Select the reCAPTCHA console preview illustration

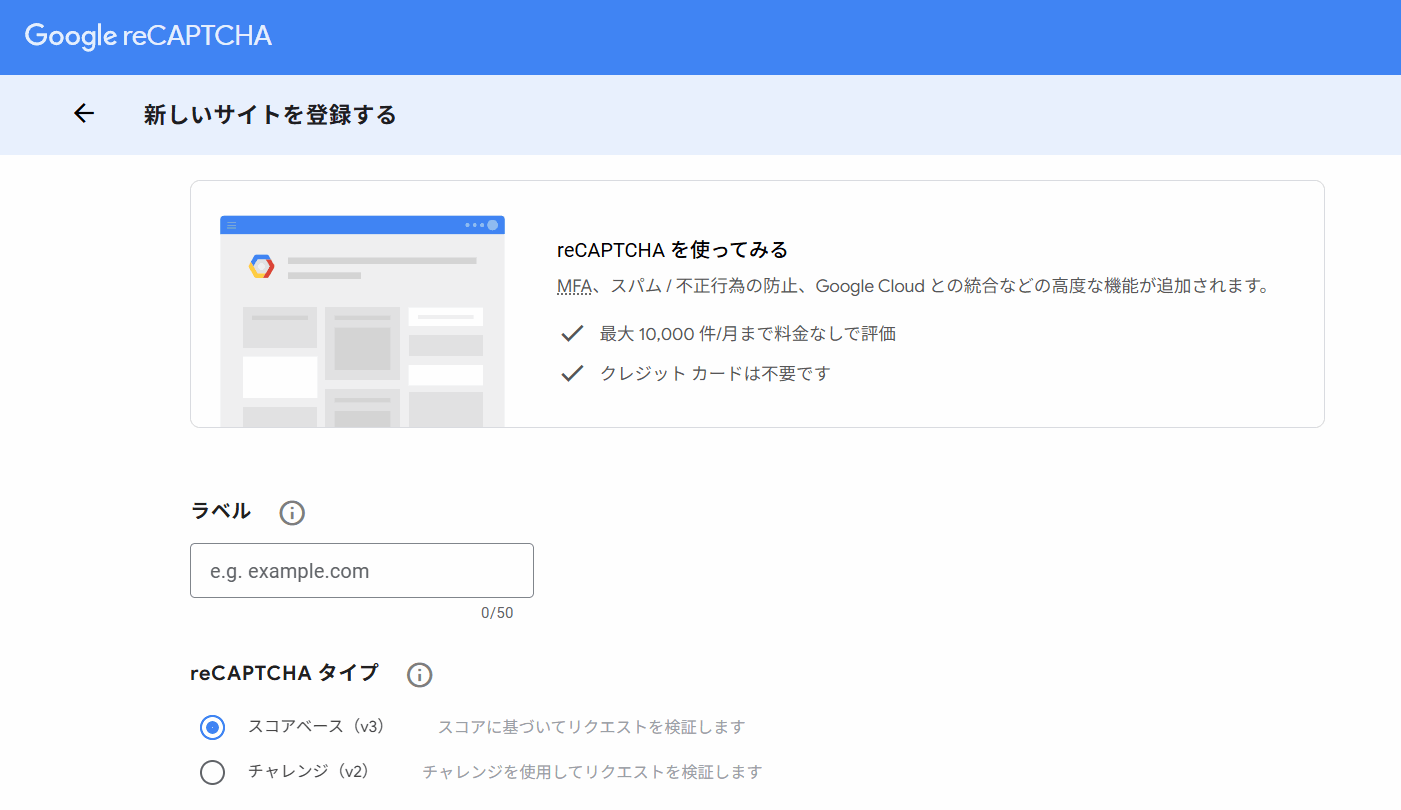(x=362, y=321)
